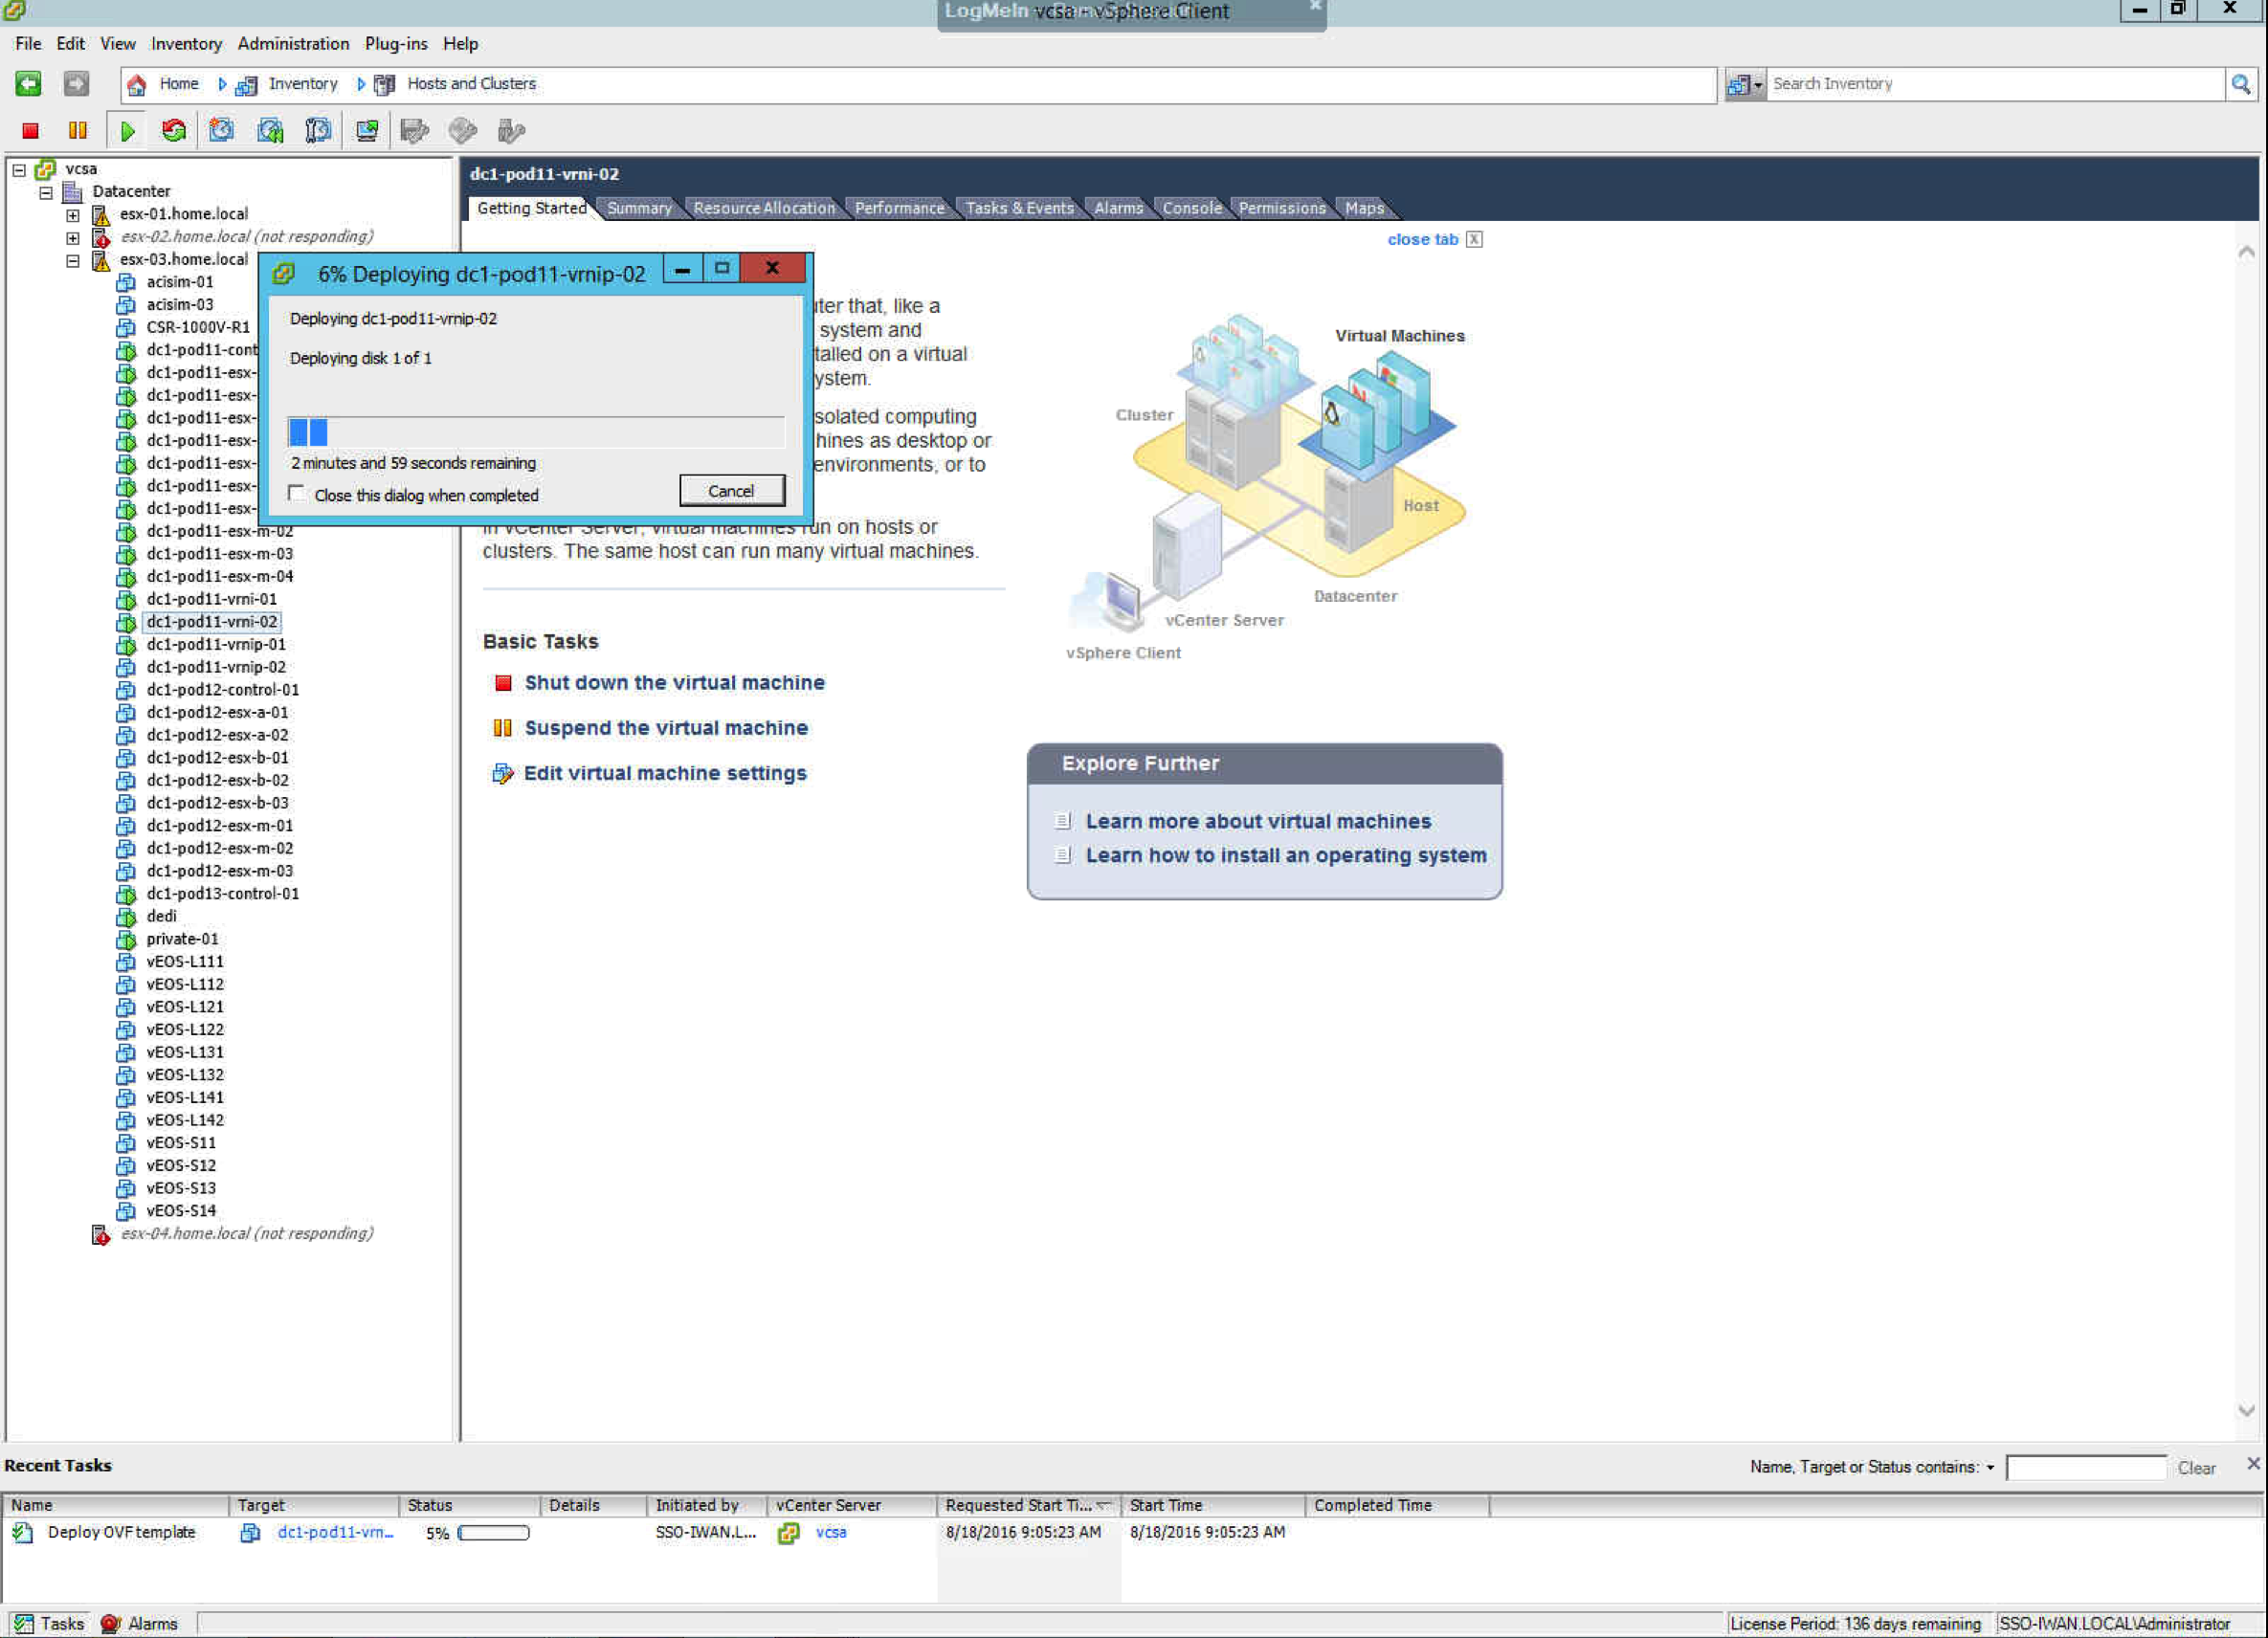The height and width of the screenshot is (1638, 2268).
Task: Enable Close this dialog when completed
Action: coord(297,494)
